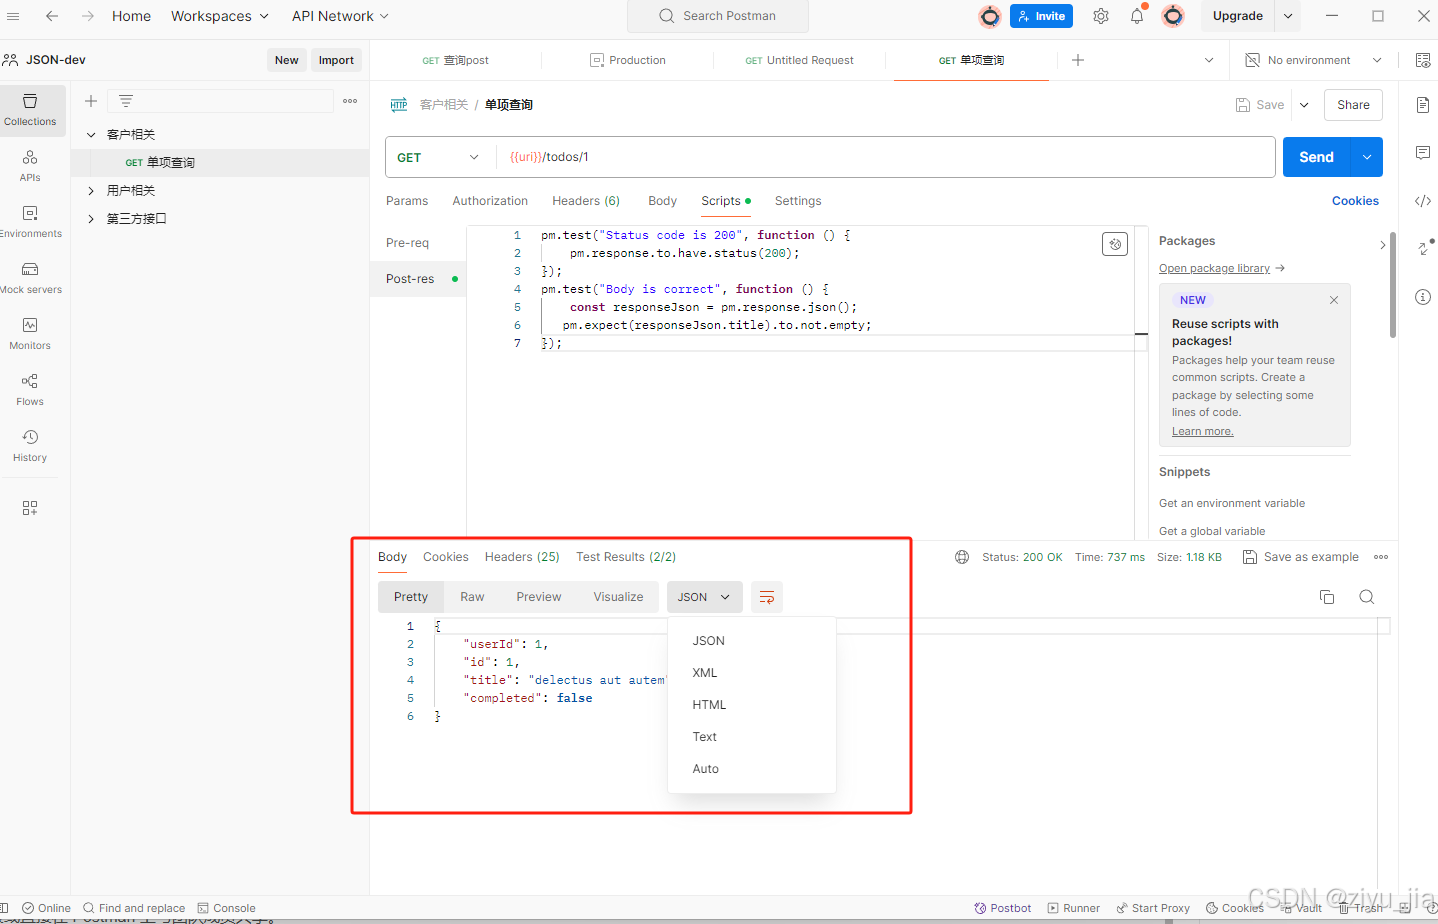1438x924 pixels.
Task: Open notifications bell icon
Action: tap(1137, 16)
